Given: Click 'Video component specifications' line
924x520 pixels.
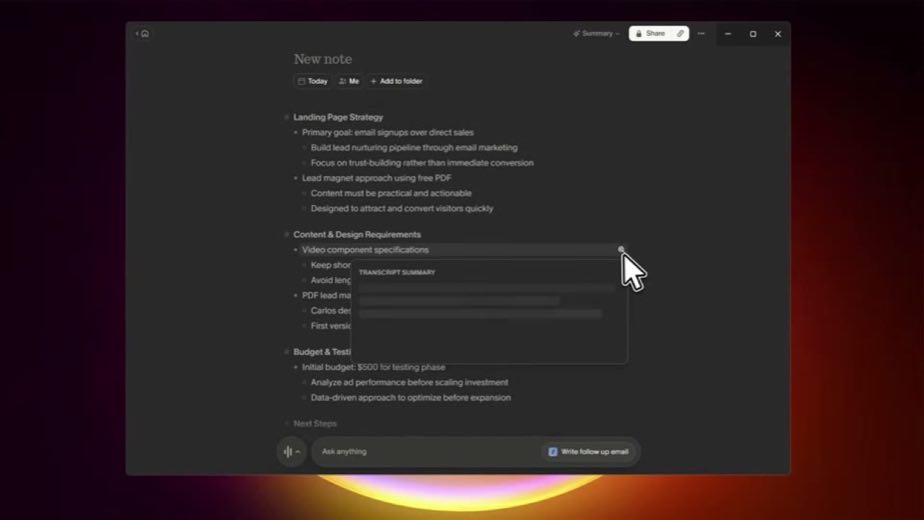Looking at the screenshot, I should pos(365,250).
